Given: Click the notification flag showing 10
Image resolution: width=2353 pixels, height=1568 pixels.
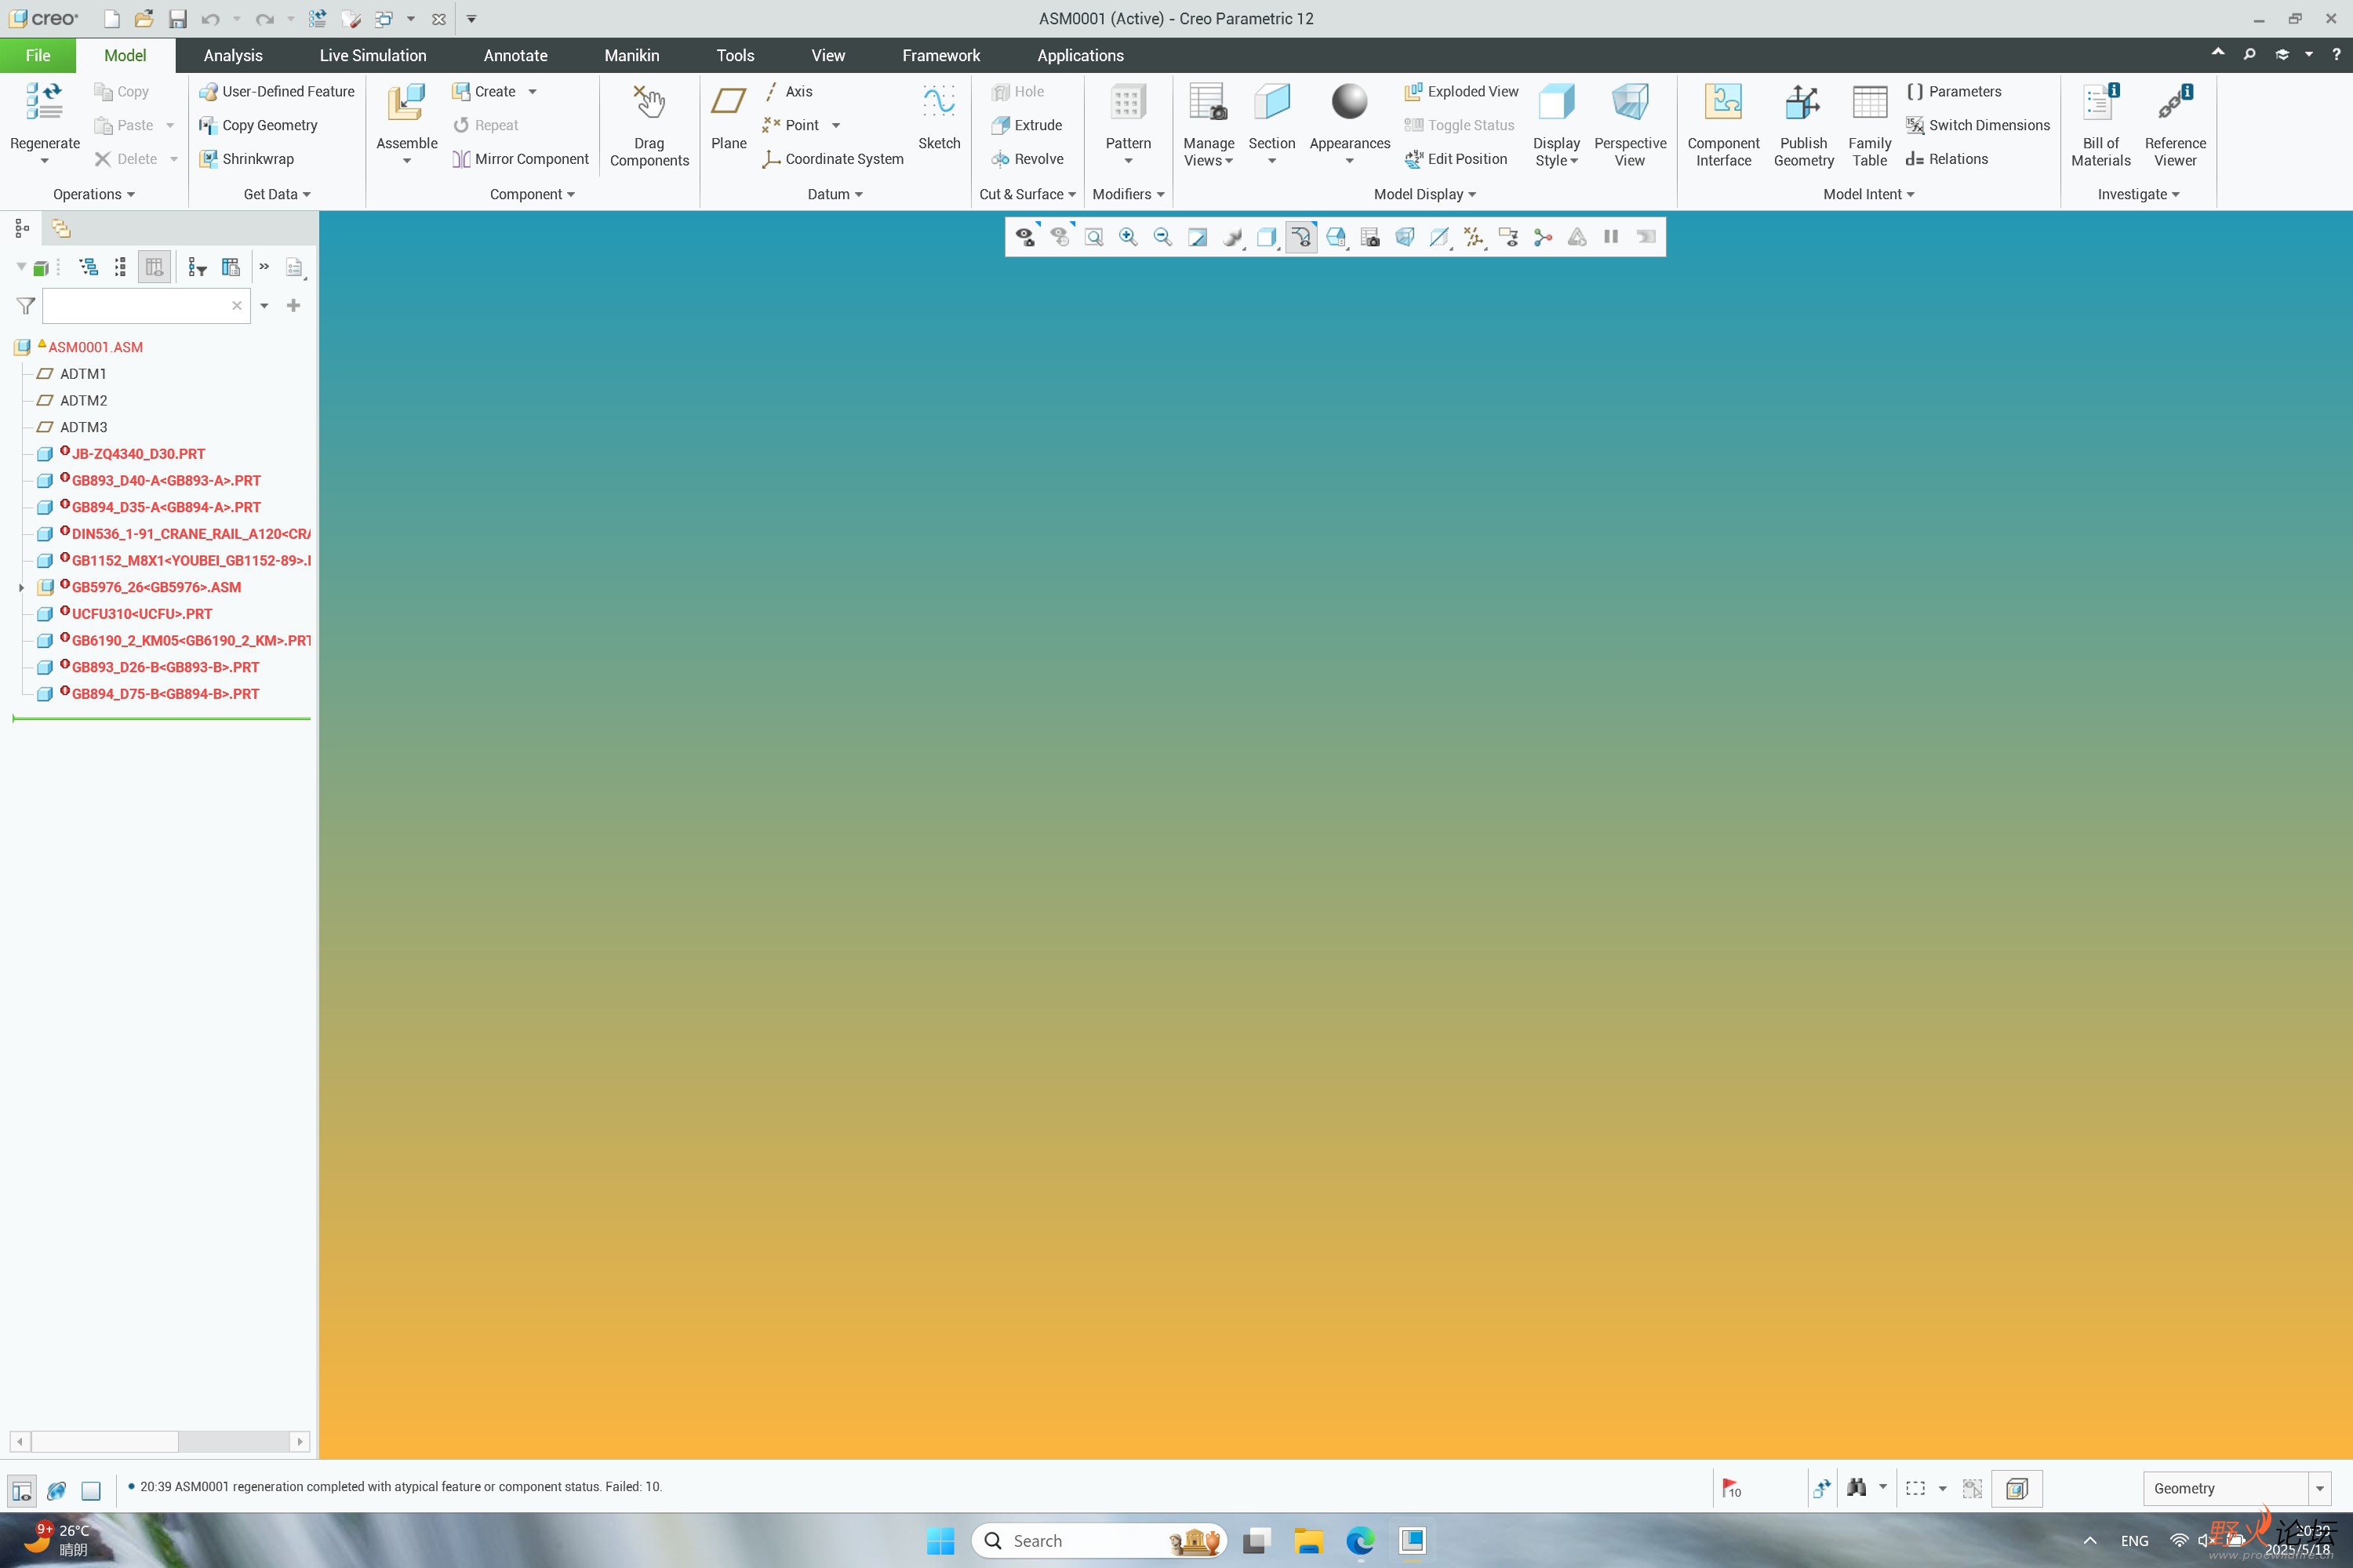Looking at the screenshot, I should [x=1732, y=1488].
